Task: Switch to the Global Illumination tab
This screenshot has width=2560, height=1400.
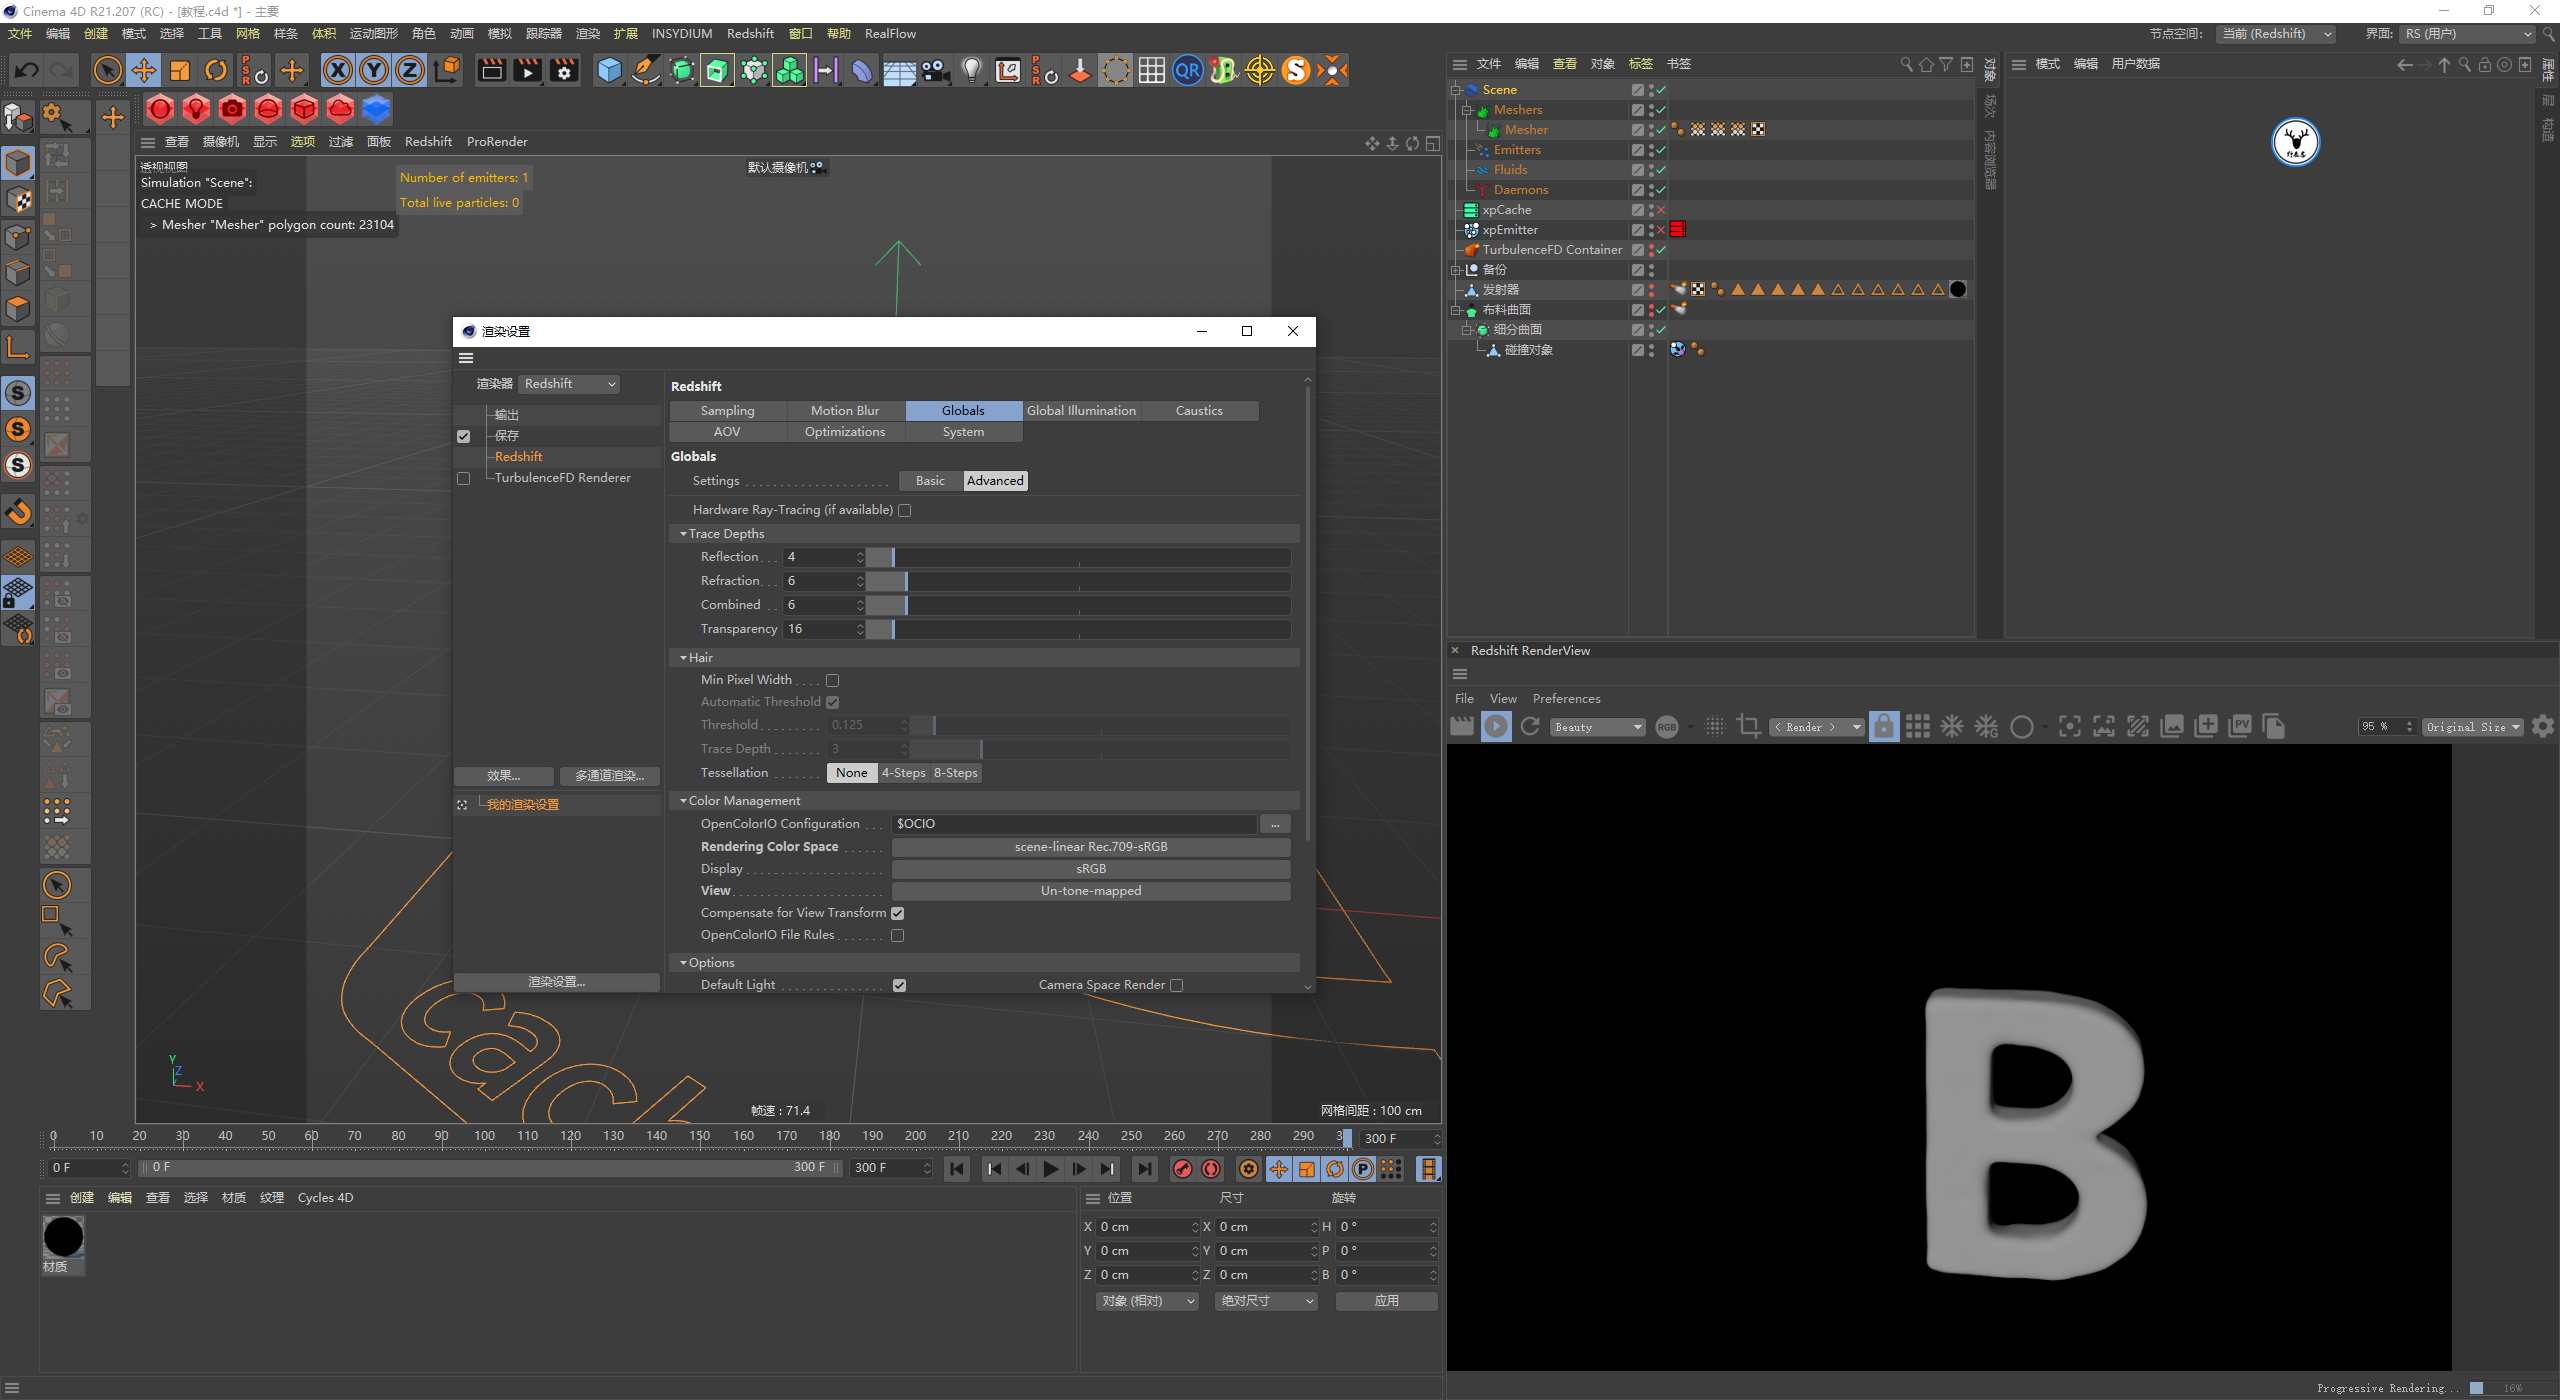Action: [1081, 411]
